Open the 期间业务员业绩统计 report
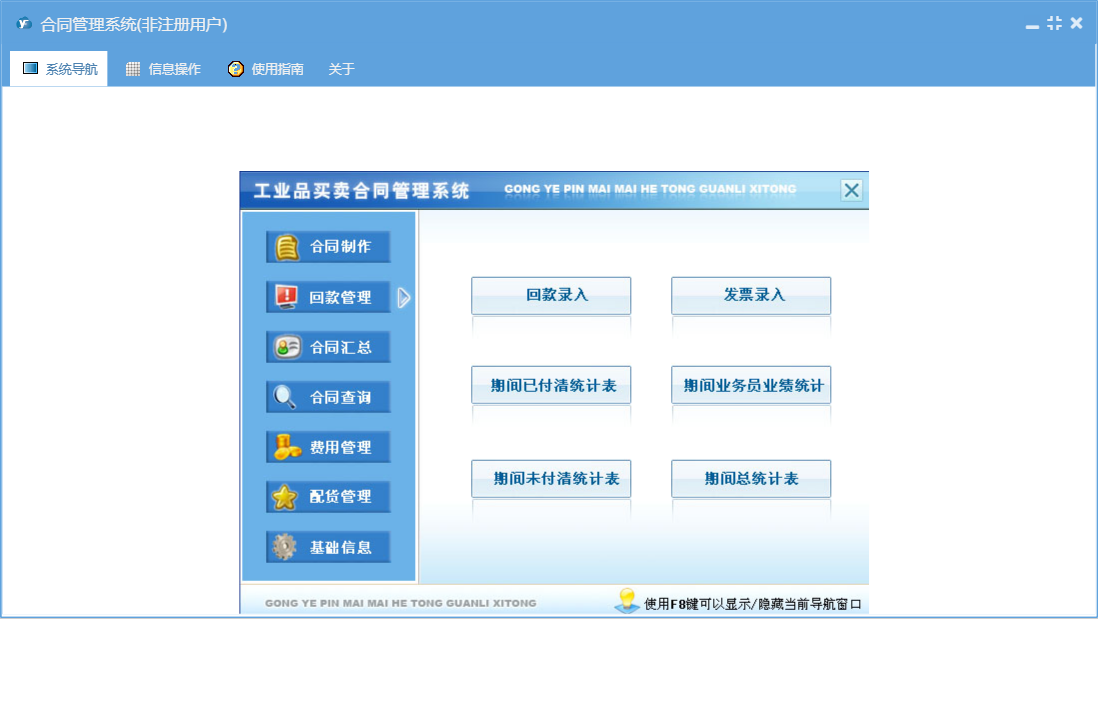The height and width of the screenshot is (728, 1098). click(x=751, y=385)
